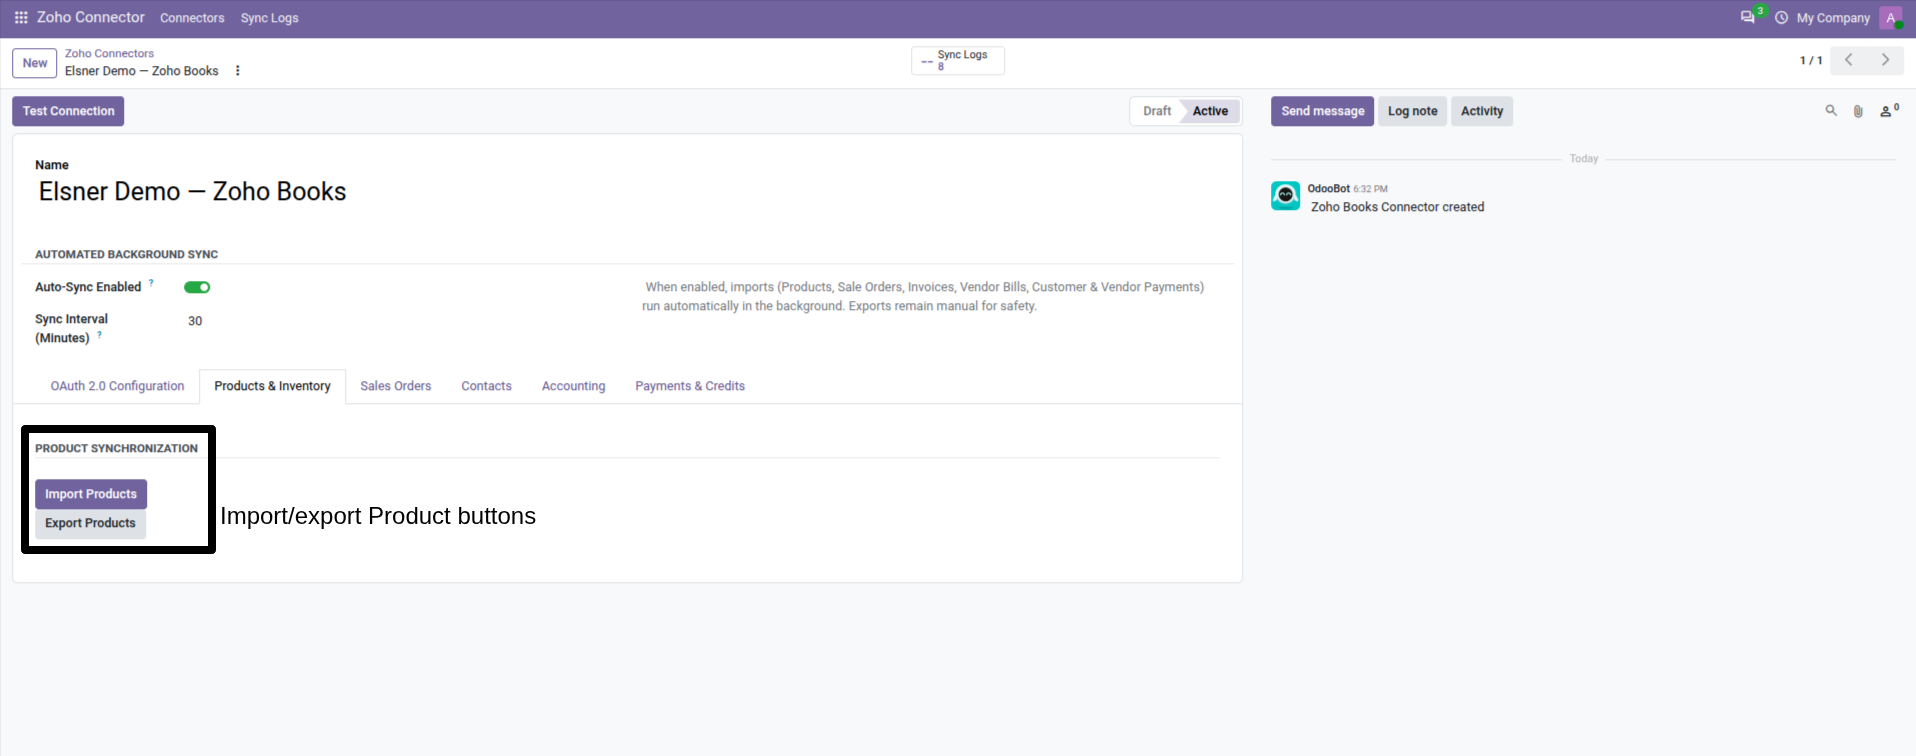1916x756 pixels.
Task: Set status to Active
Action: (1210, 111)
